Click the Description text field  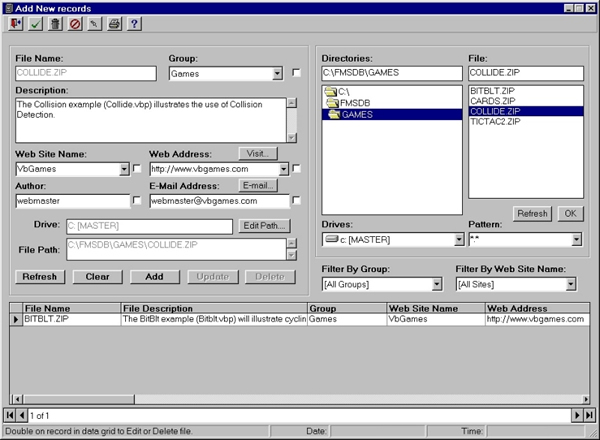tap(150, 119)
